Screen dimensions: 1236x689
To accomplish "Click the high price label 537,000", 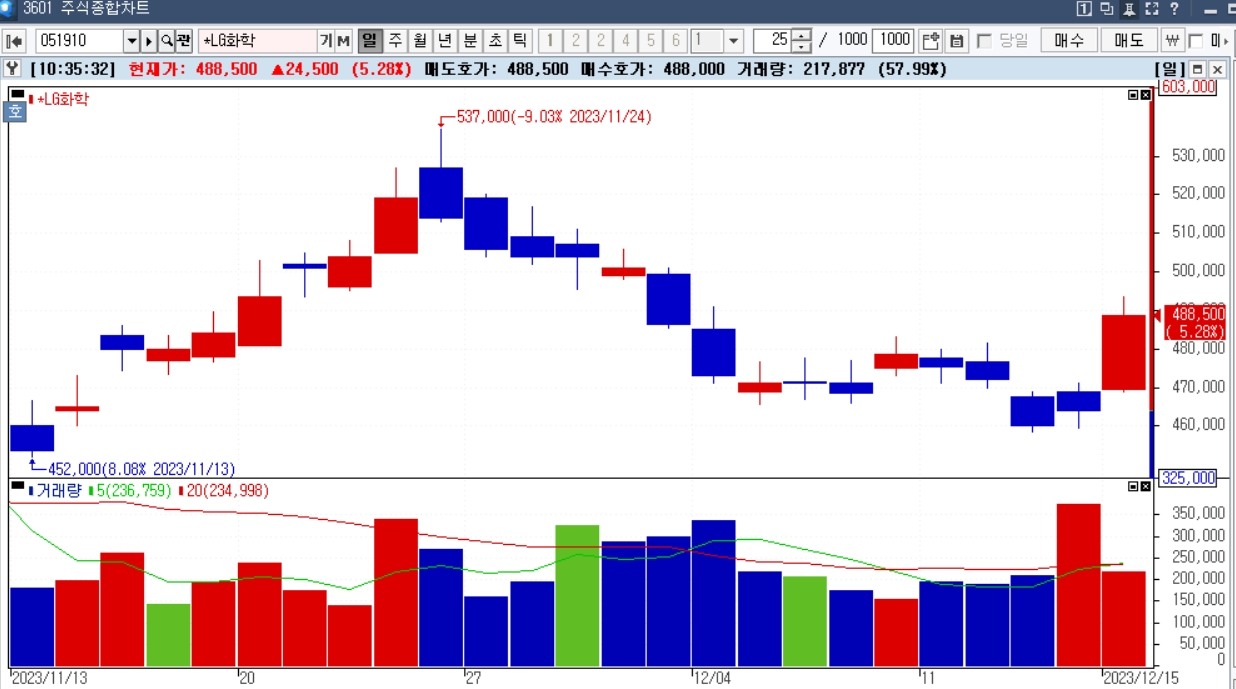I will (555, 117).
